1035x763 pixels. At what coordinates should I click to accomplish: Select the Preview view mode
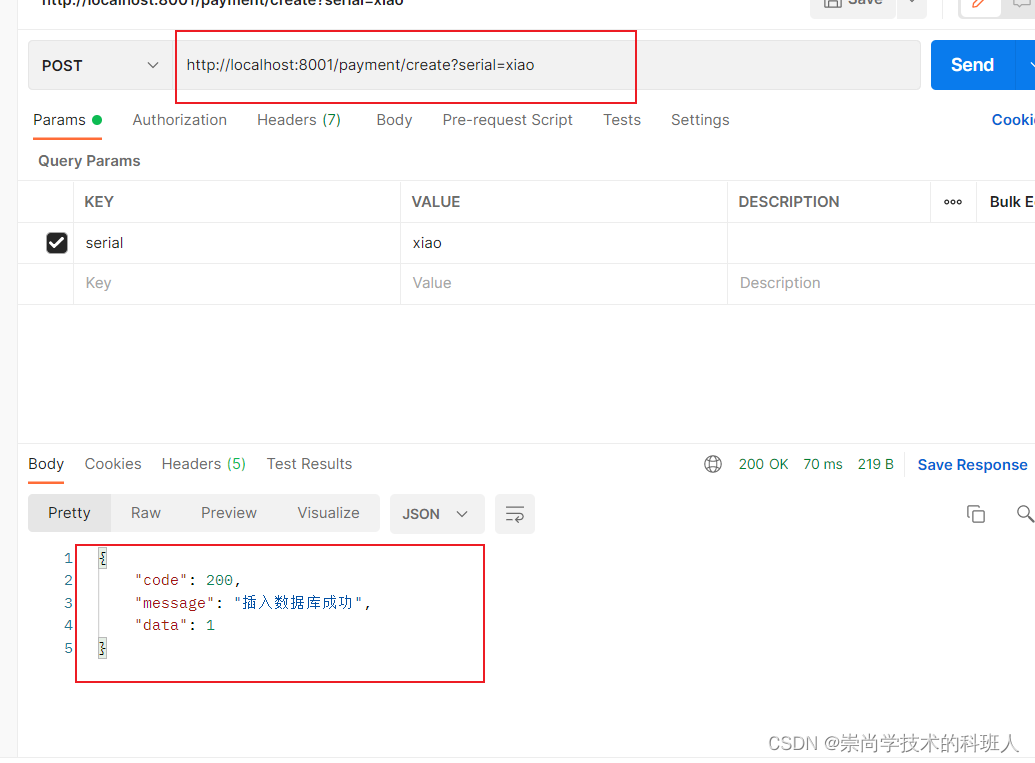pyautogui.click(x=229, y=513)
